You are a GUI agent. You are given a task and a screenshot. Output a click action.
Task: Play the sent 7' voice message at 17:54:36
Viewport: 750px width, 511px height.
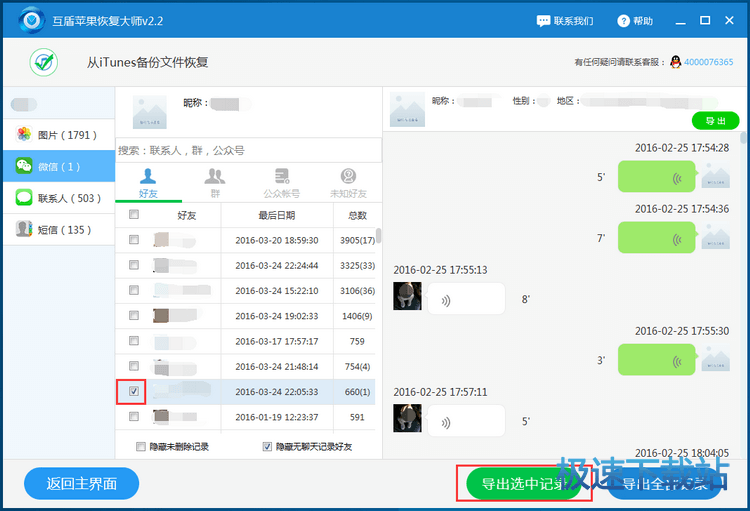[x=656, y=238]
